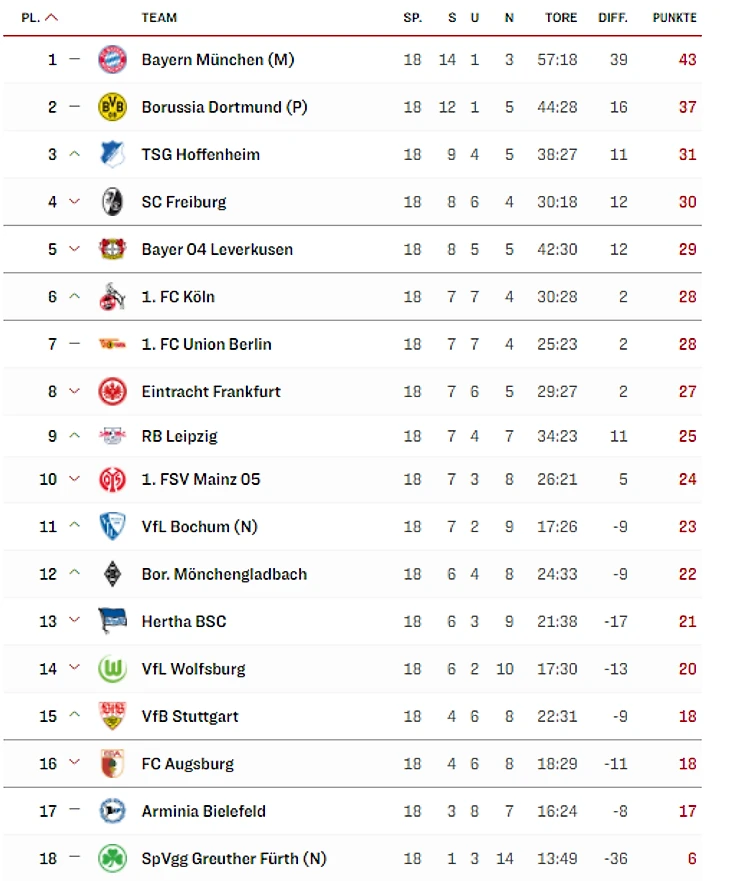Screen dimensions: 730x881
Task: Open the Bor. Mönchengladbach team link
Action: tap(224, 574)
